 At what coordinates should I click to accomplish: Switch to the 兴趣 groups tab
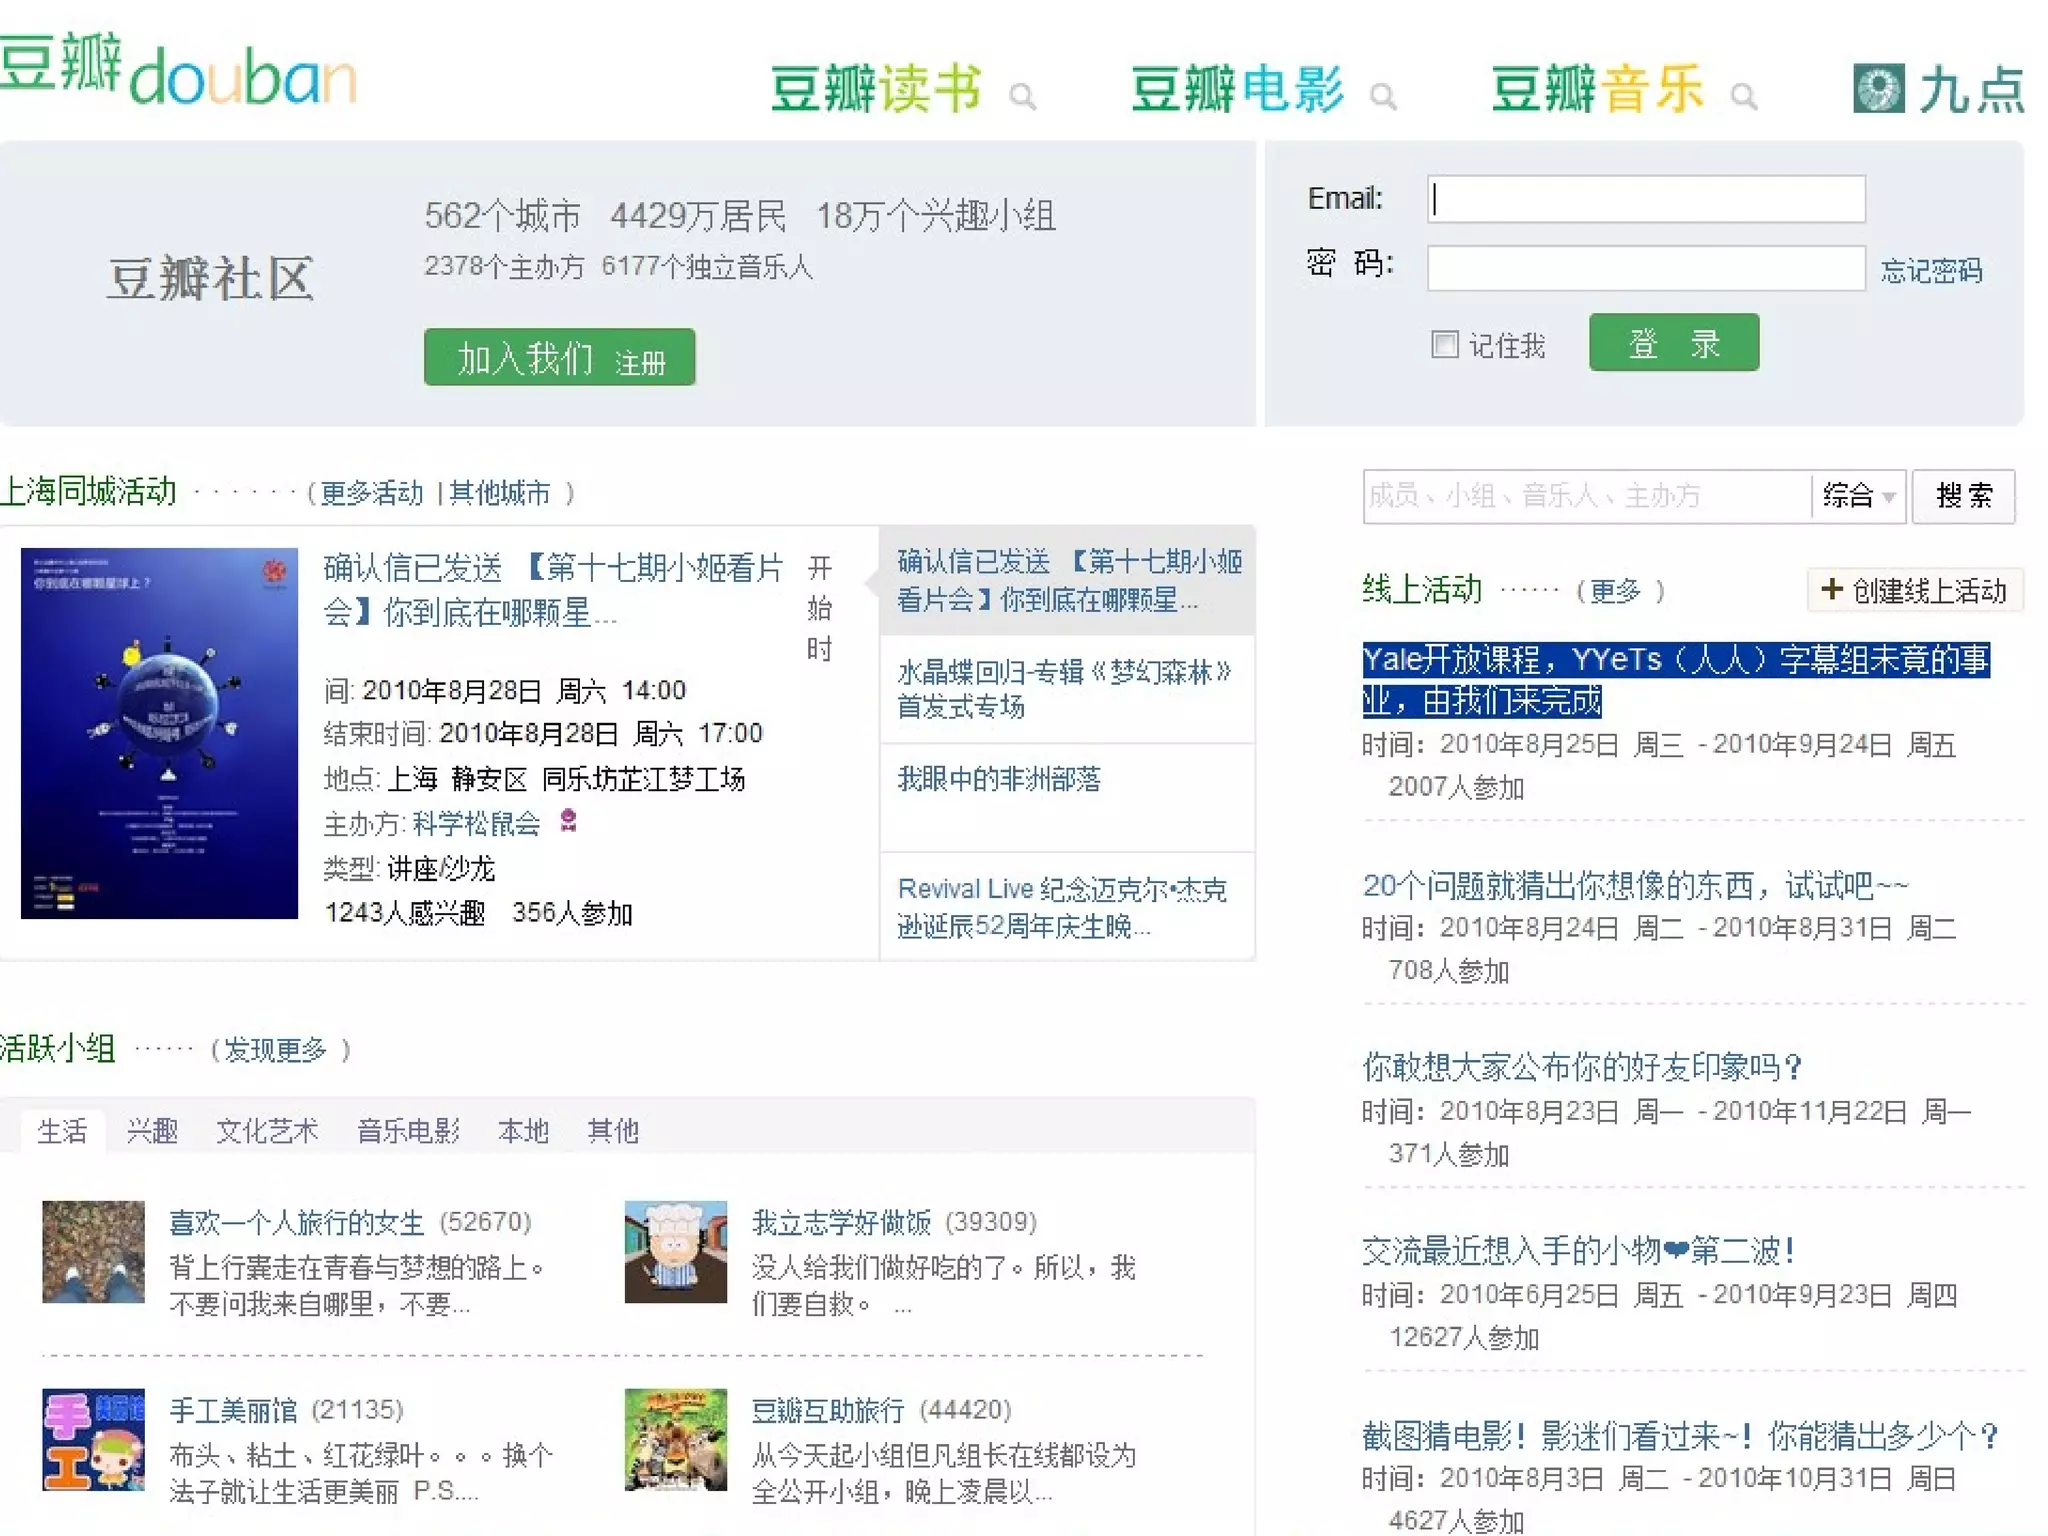coord(152,1131)
